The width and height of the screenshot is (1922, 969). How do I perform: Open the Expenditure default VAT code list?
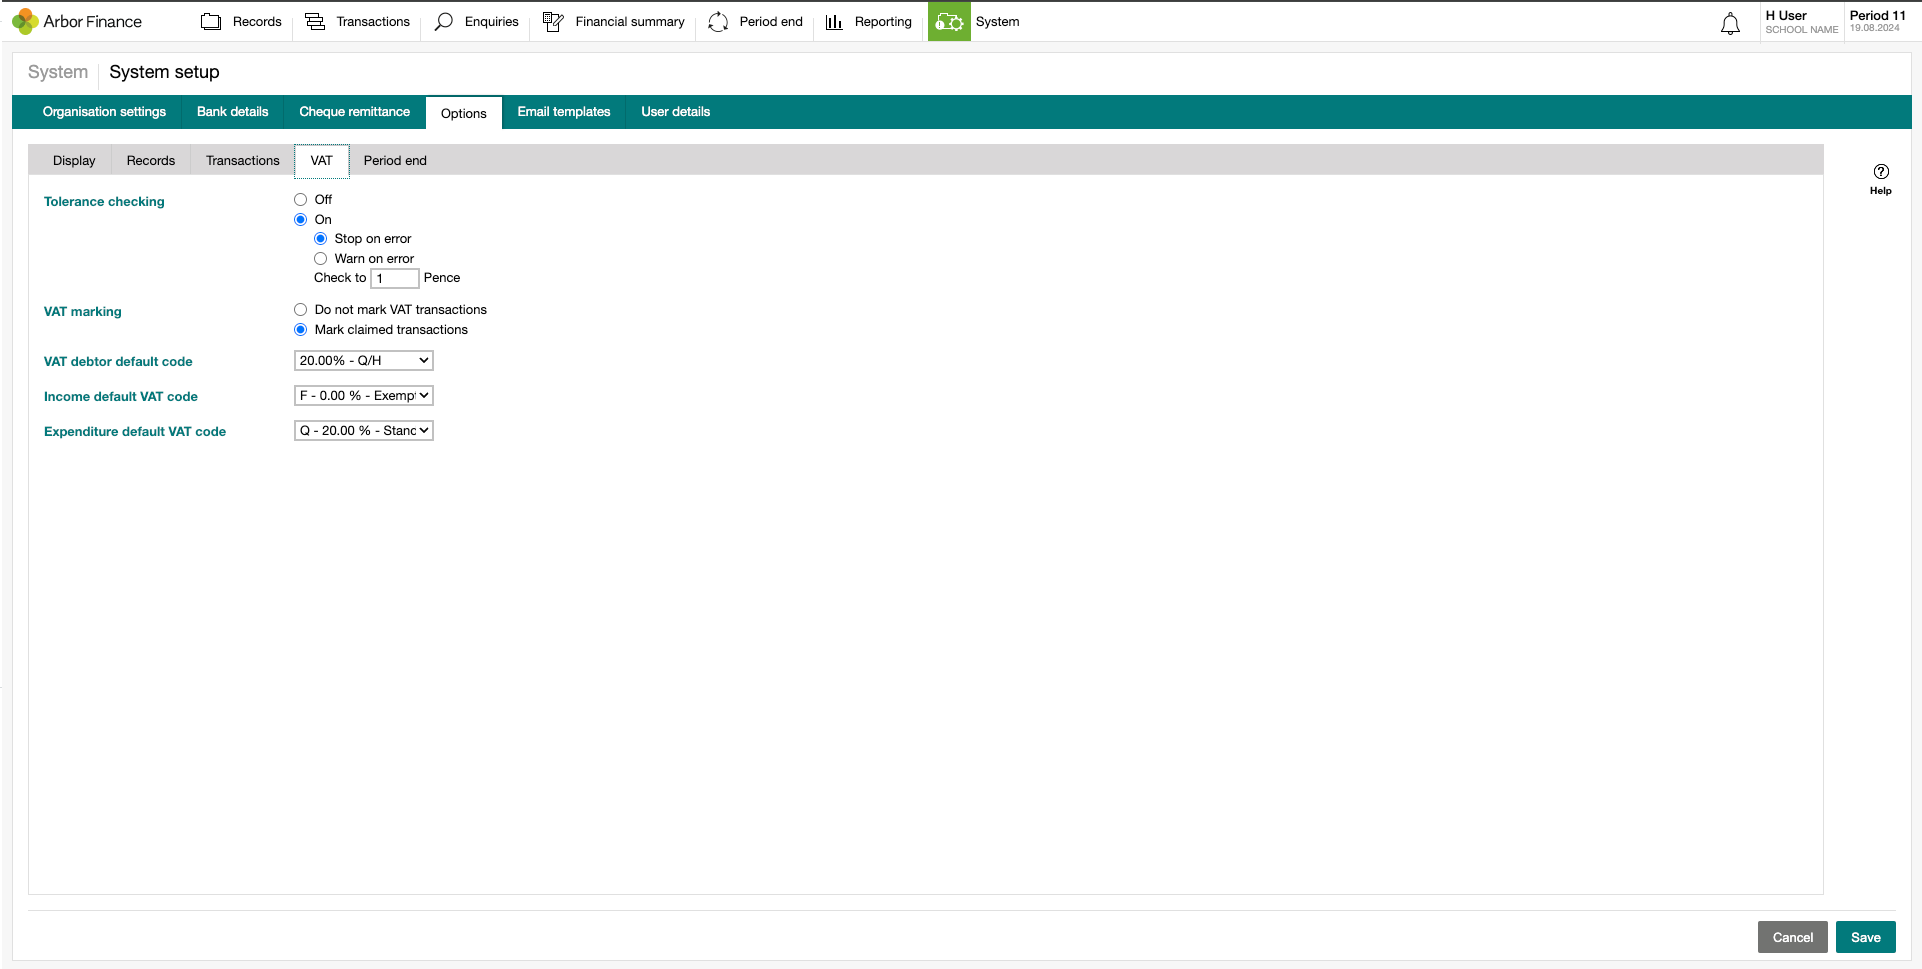(x=363, y=430)
